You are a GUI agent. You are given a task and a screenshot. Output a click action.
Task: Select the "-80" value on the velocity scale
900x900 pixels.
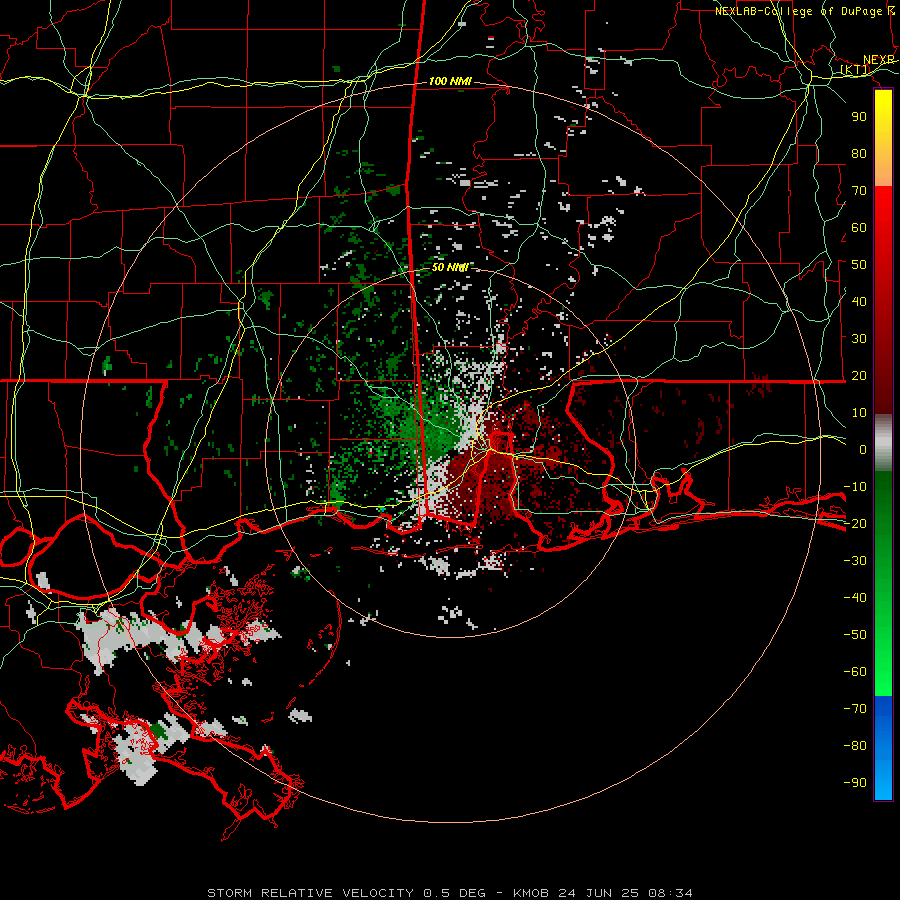(x=855, y=746)
